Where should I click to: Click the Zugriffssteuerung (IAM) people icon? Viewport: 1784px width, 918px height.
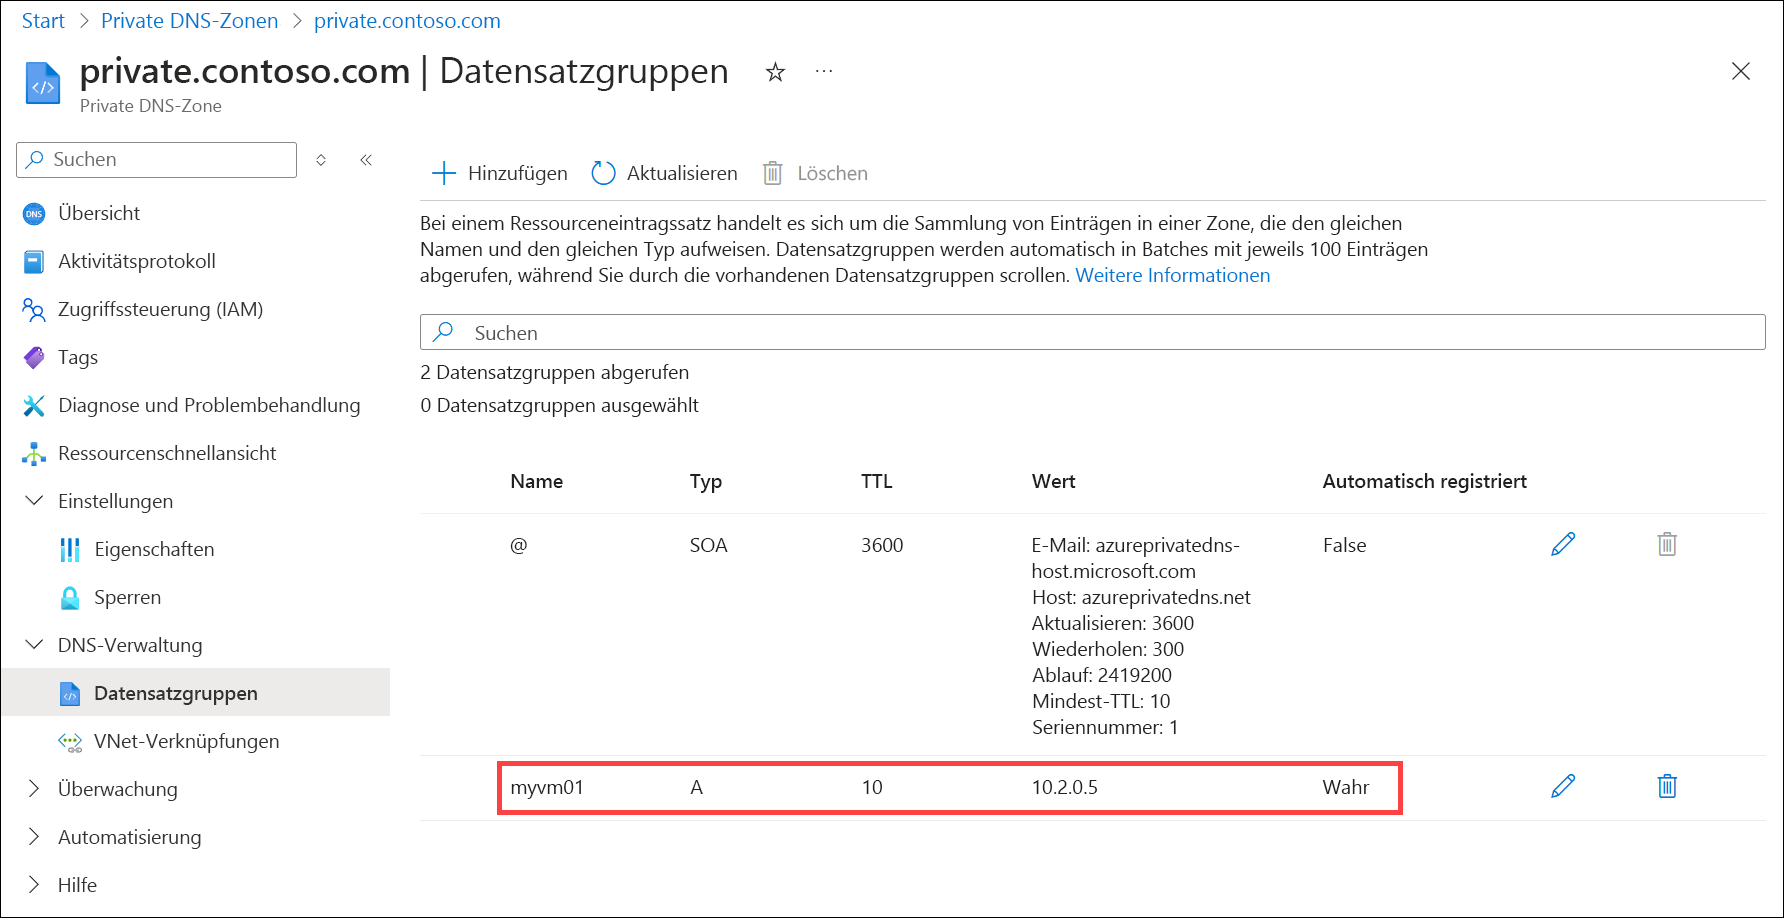34,310
